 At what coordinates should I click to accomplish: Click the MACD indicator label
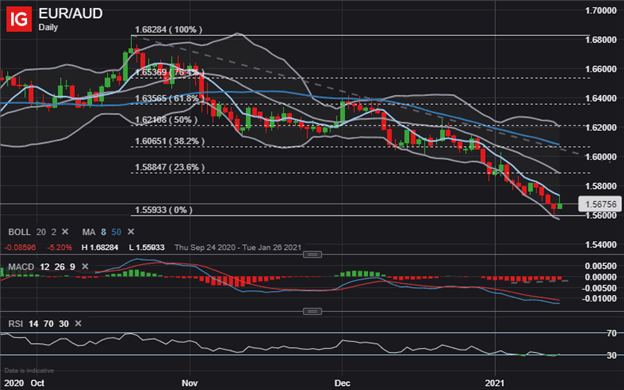21,267
